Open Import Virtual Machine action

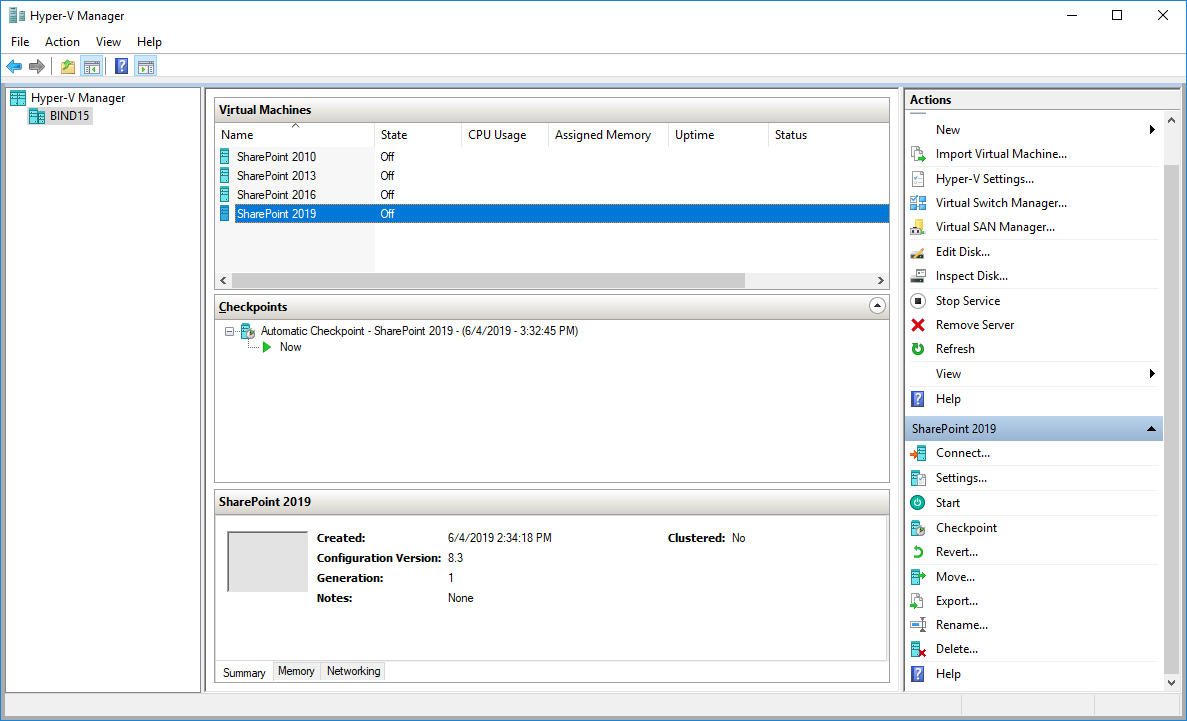(1000, 154)
